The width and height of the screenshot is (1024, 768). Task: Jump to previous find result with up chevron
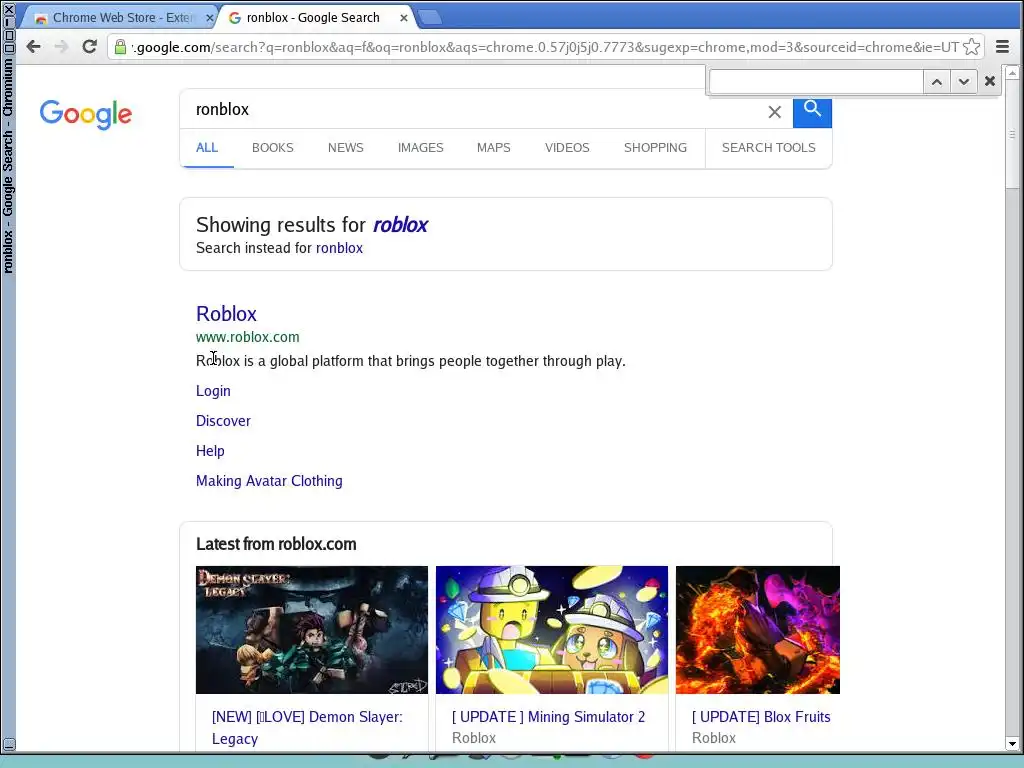click(x=936, y=82)
